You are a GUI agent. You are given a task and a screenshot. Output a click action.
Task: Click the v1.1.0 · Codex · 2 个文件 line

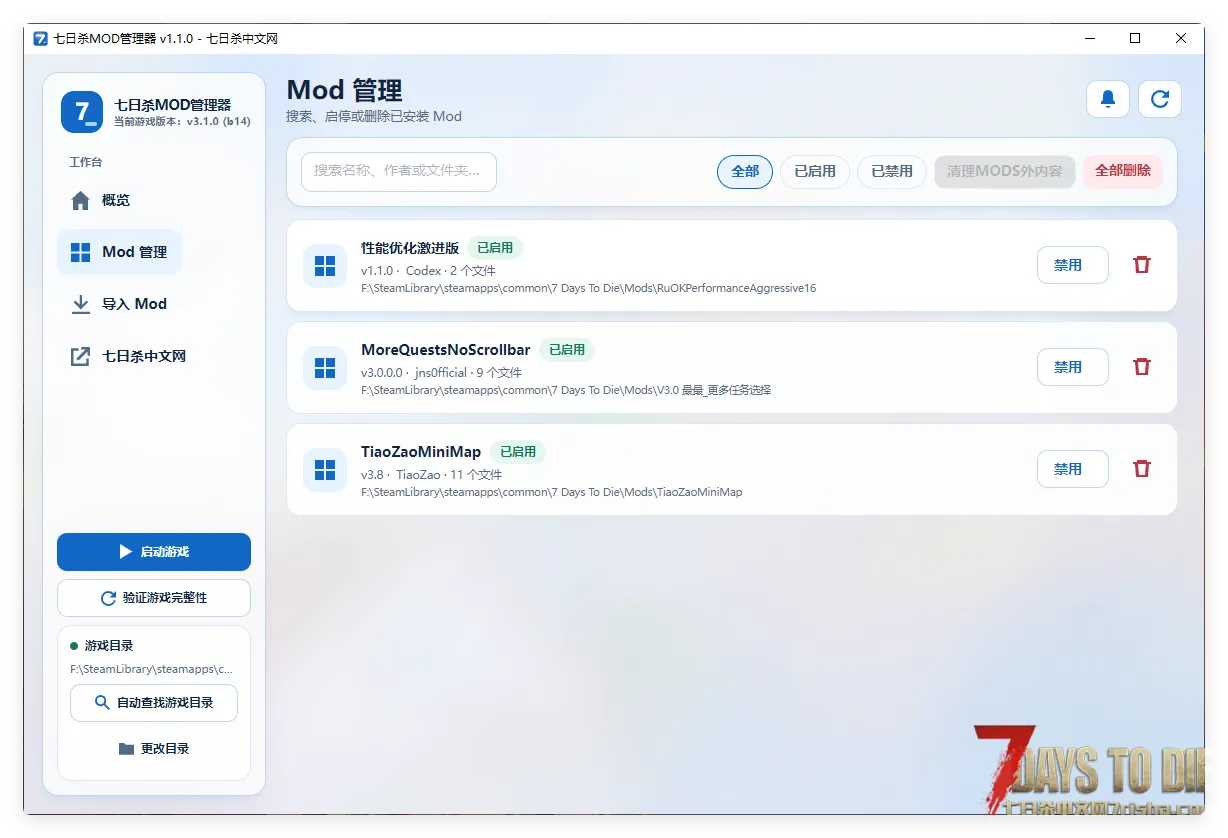(428, 271)
